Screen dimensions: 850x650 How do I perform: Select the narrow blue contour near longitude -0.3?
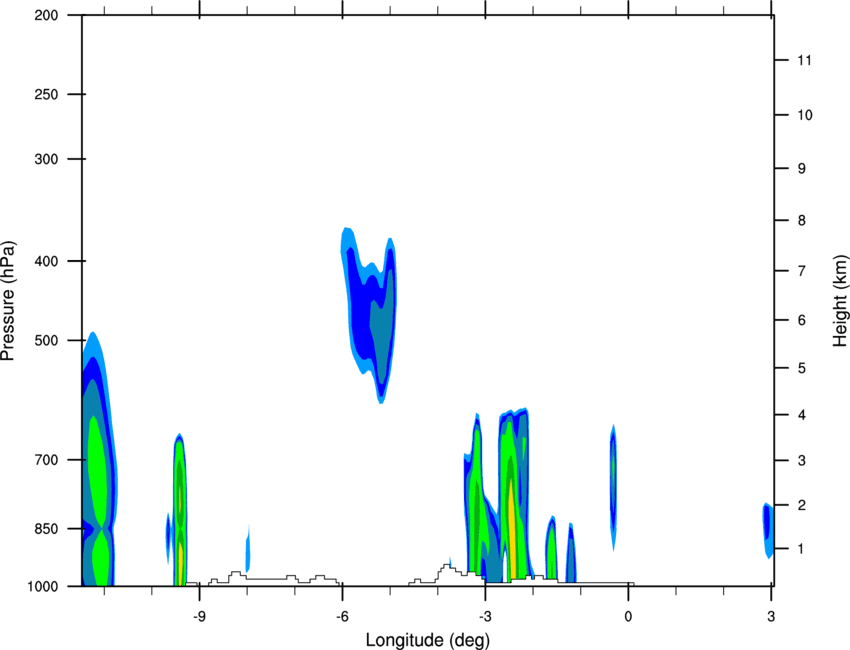(x=613, y=487)
